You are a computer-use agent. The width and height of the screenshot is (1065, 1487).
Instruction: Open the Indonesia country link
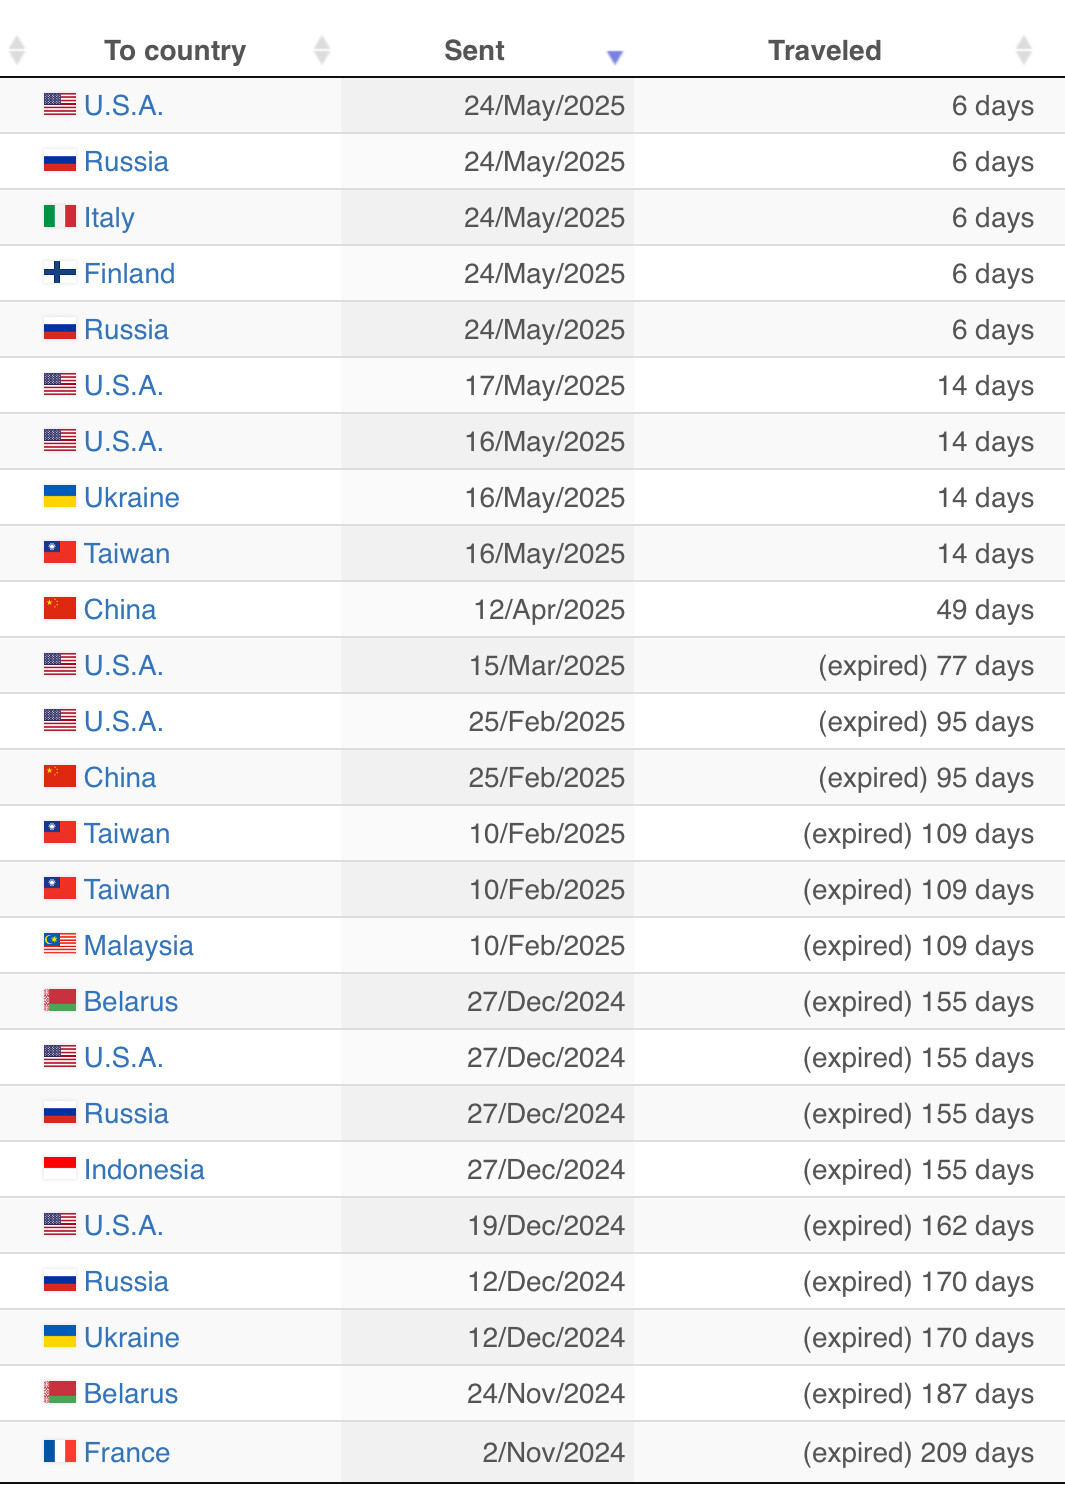144,1169
